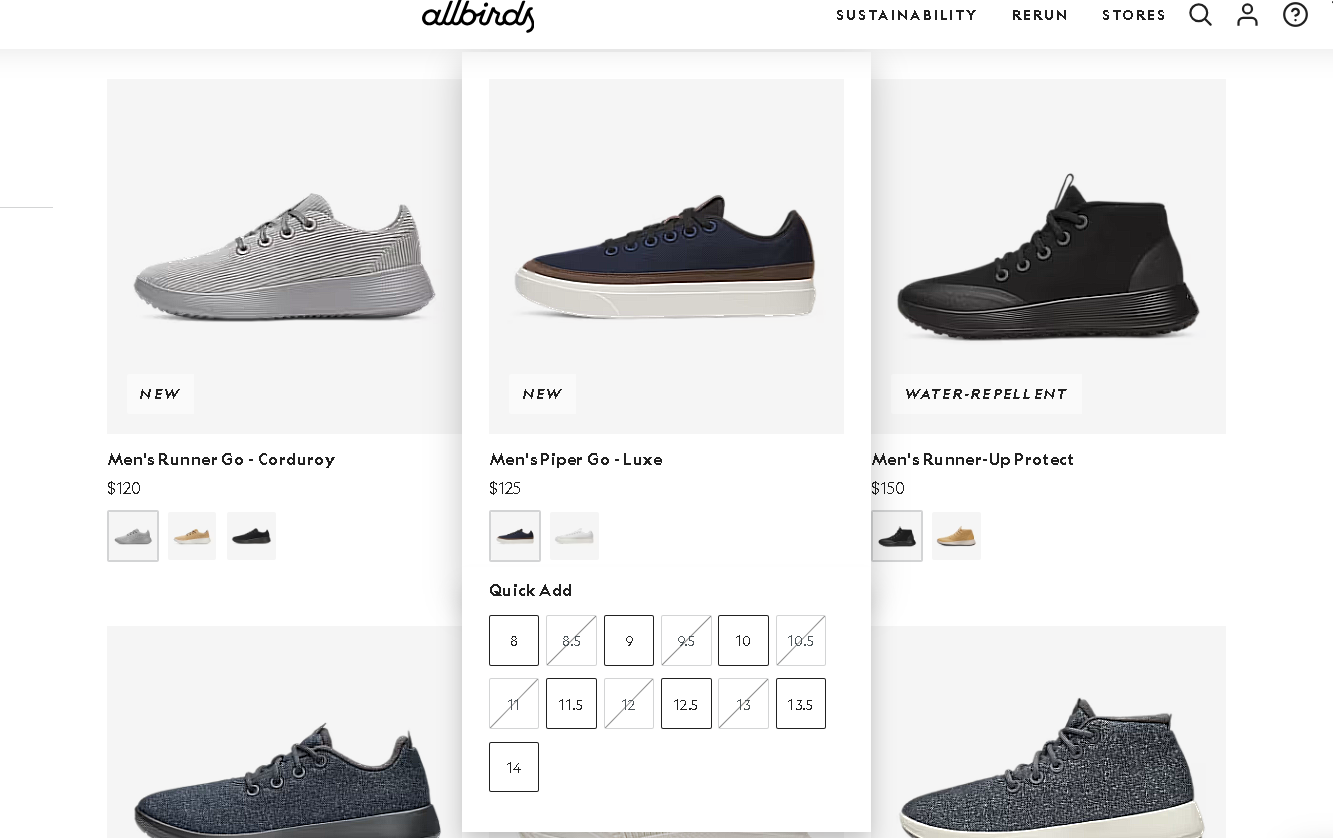Choose black swatch for Runner Go Corduroy
1333x838 pixels.
click(251, 536)
